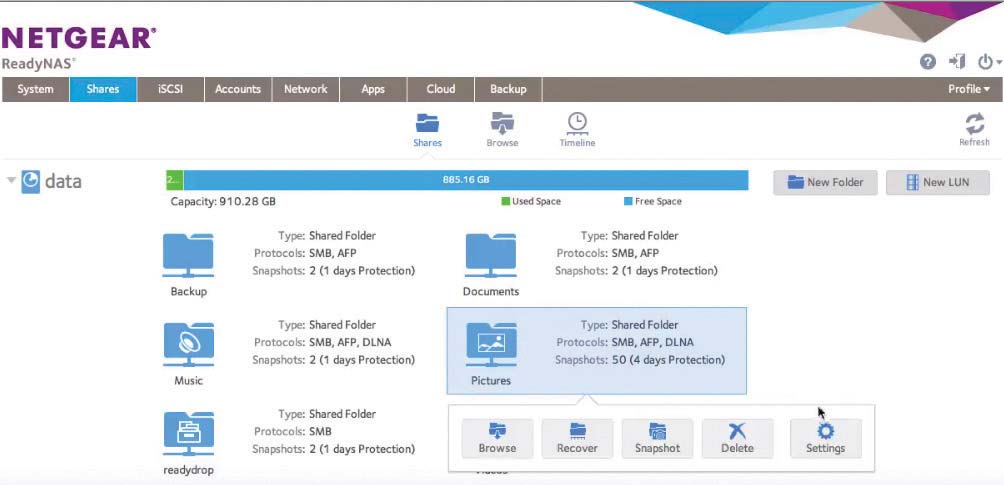1004x485 pixels.
Task: Open the Timeline clock icon
Action: (x=577, y=130)
